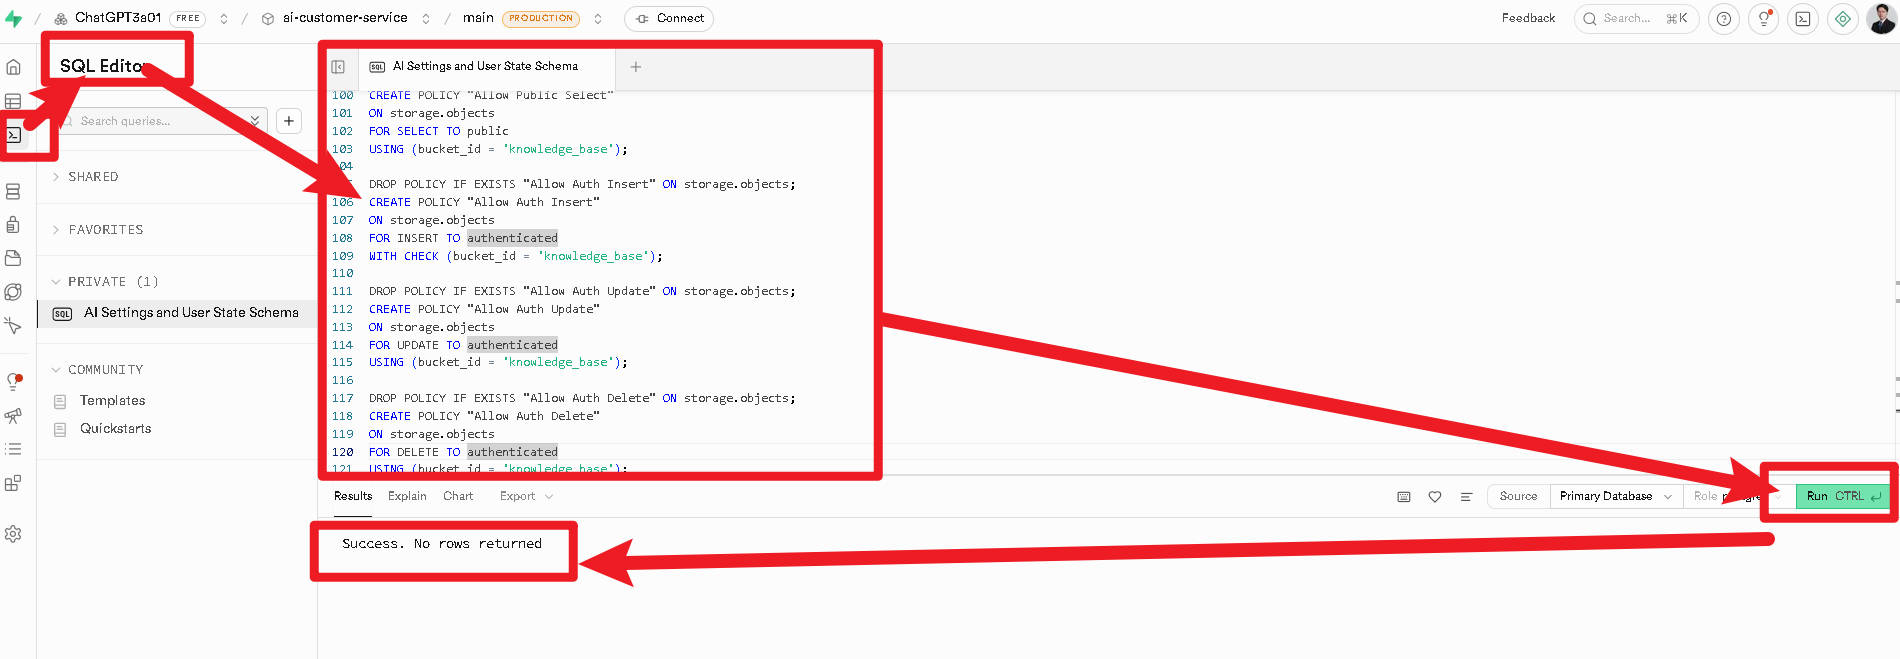The image size is (1900, 659).
Task: Open the SQL Editor sidebar icon
Action: pos(14,134)
